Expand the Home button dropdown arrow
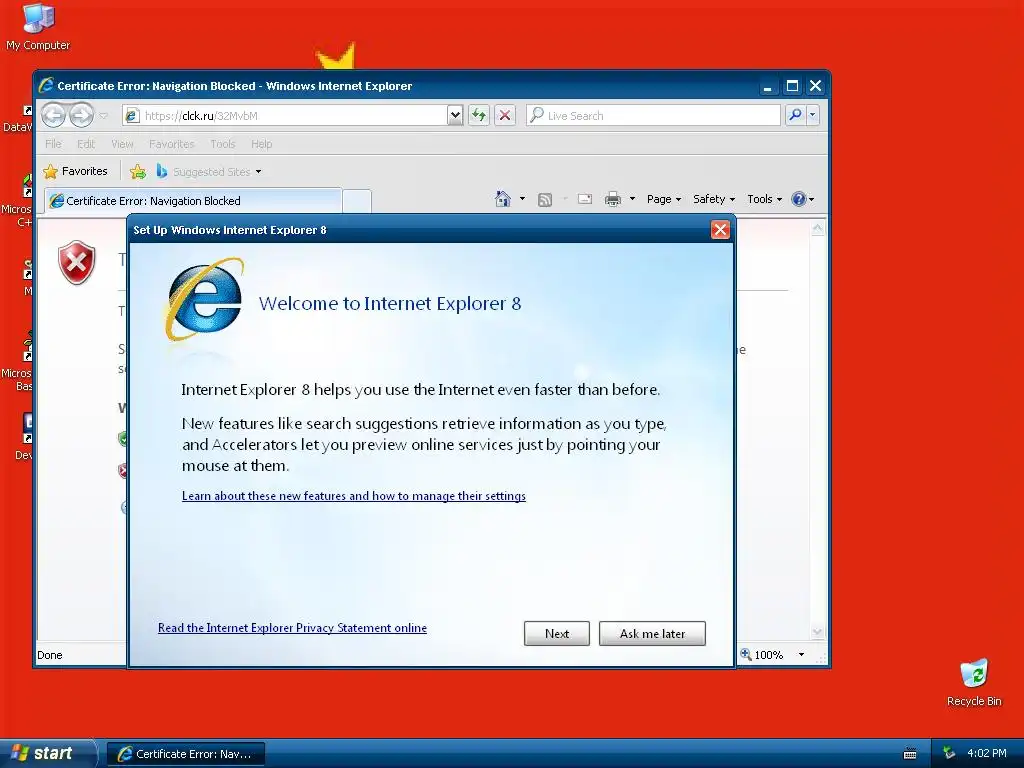The height and width of the screenshot is (768, 1024). tap(522, 199)
